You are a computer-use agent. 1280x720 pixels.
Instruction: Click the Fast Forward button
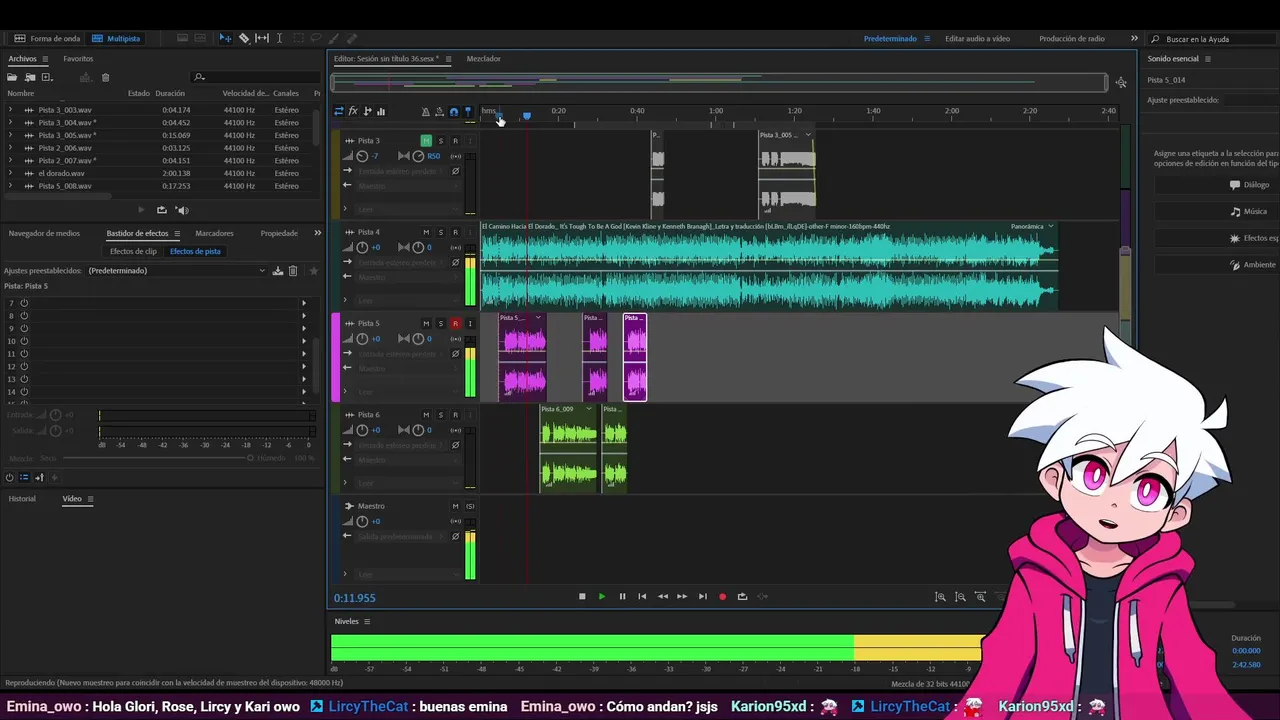682,596
